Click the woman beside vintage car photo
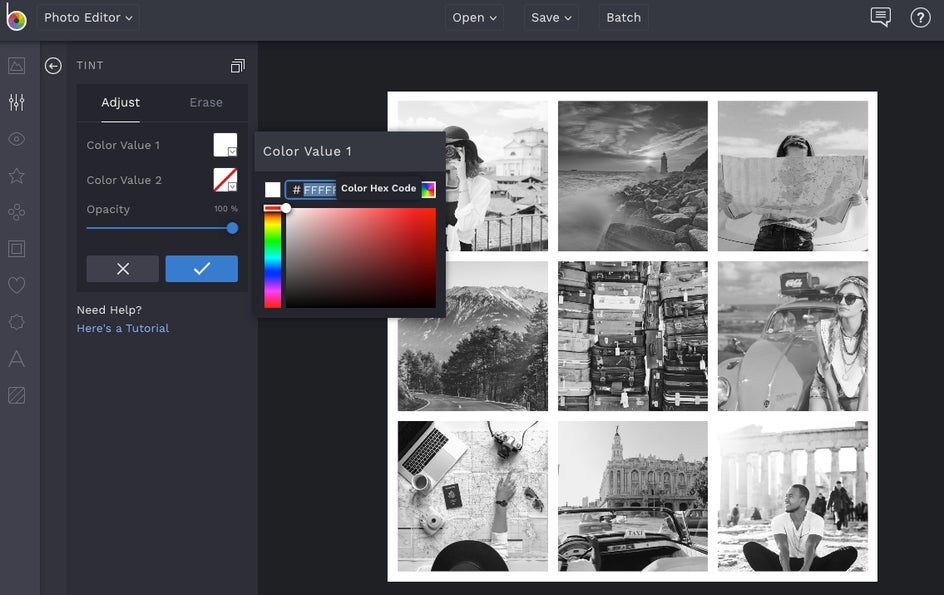Image resolution: width=944 pixels, height=595 pixels. tap(793, 336)
